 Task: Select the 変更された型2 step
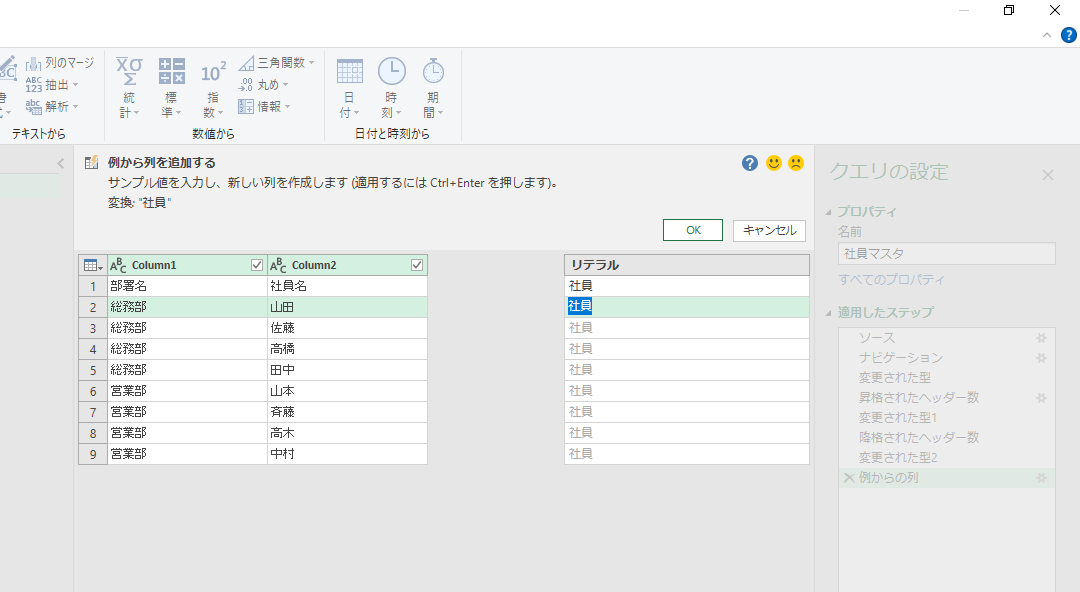[x=946, y=458]
